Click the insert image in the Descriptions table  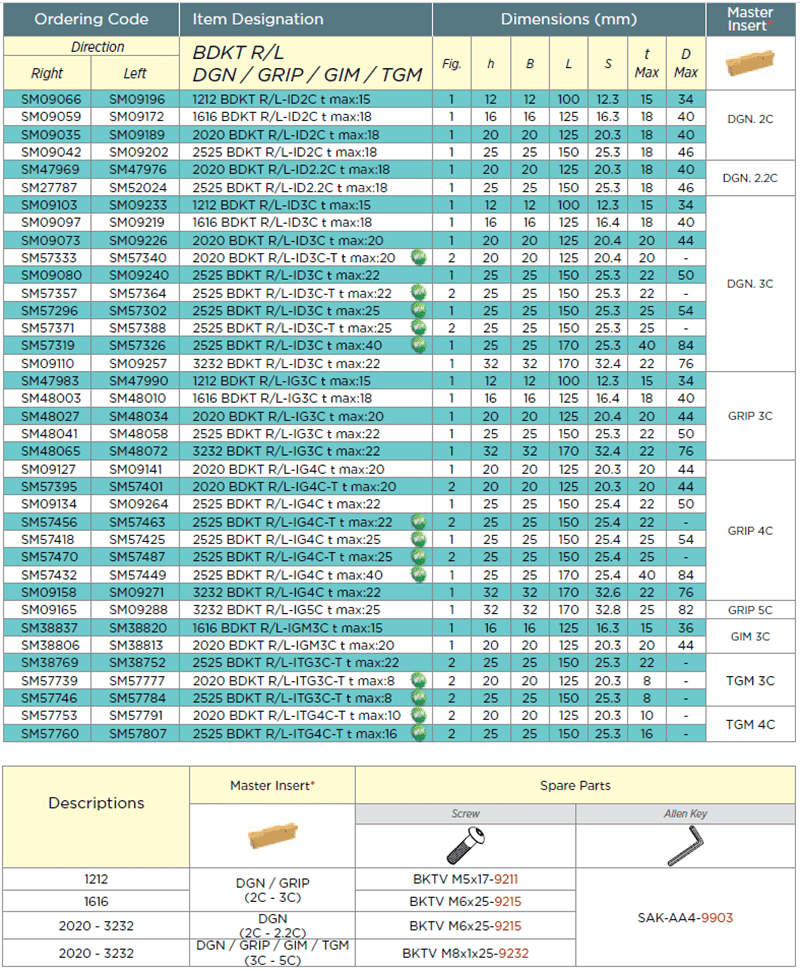pos(272,836)
